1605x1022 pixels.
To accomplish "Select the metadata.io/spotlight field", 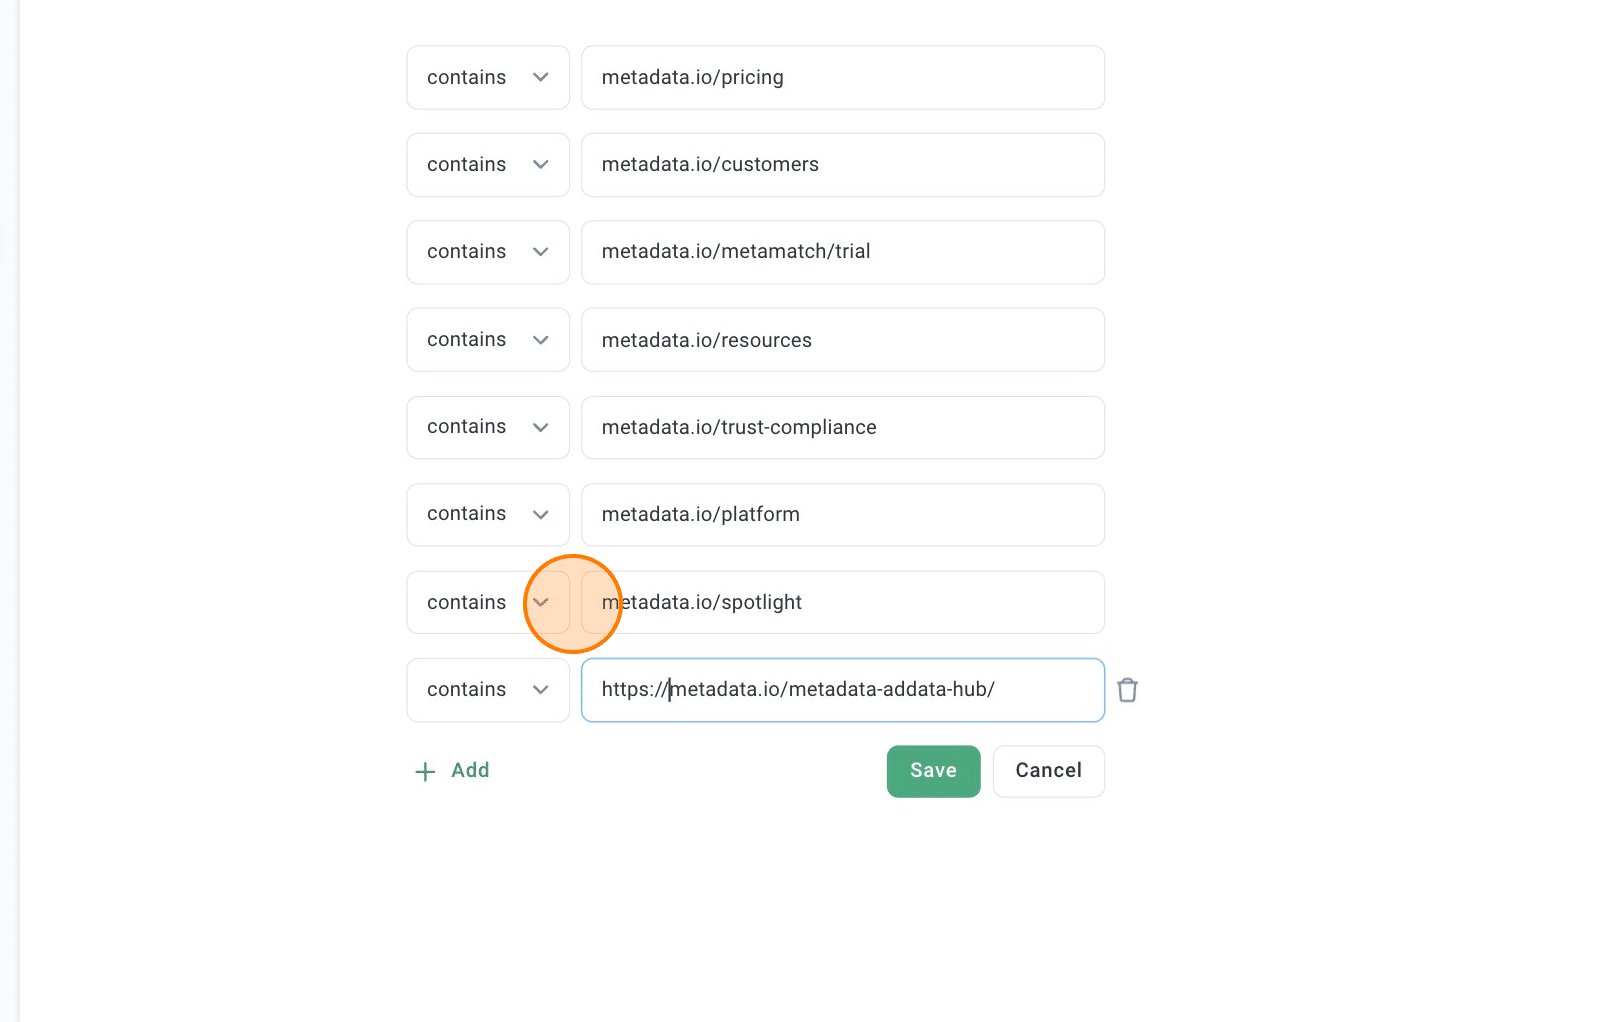I will pyautogui.click(x=843, y=602).
